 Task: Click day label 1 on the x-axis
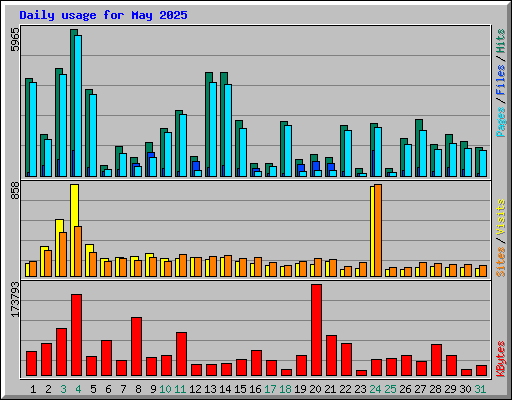point(33,389)
